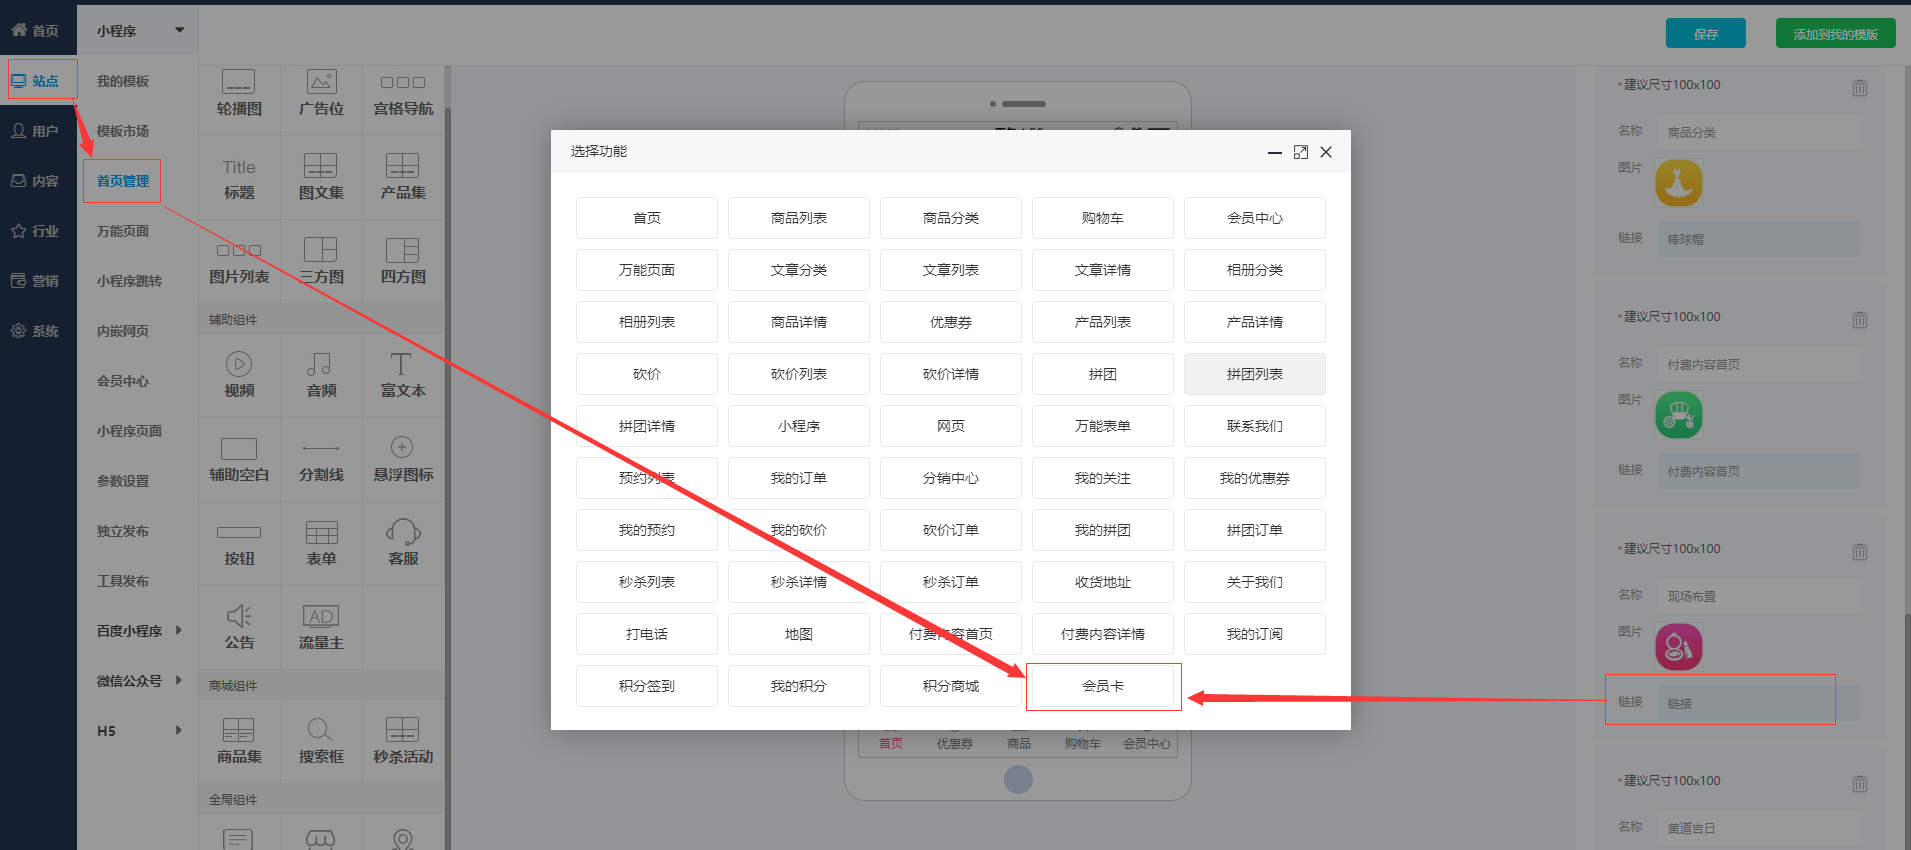Pick 分销中心 in the function dialog
The height and width of the screenshot is (850, 1911).
951,478
